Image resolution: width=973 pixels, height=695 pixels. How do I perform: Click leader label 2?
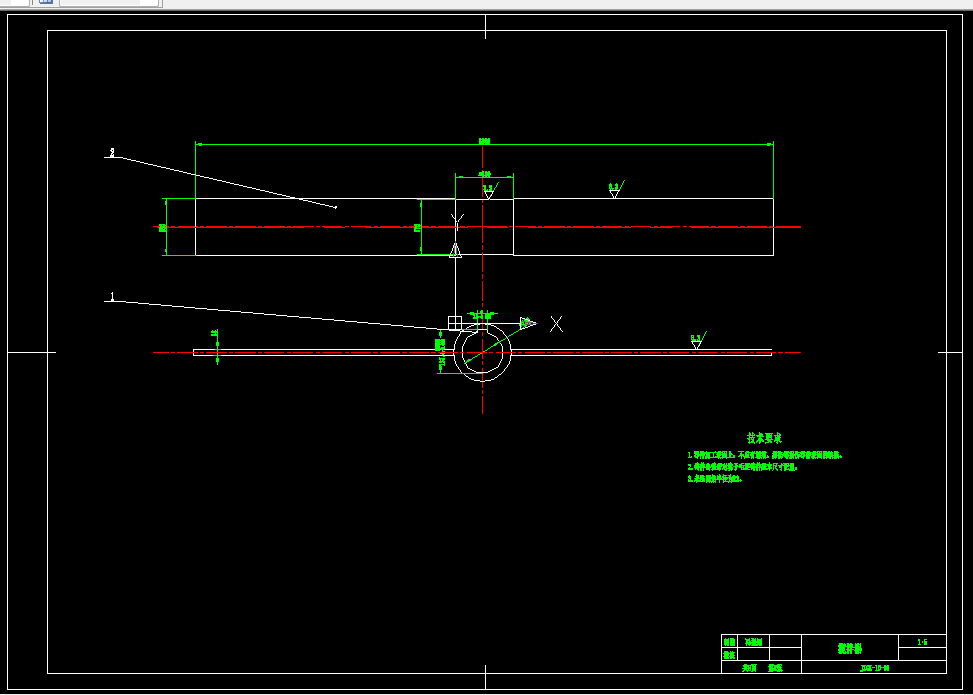pos(112,152)
